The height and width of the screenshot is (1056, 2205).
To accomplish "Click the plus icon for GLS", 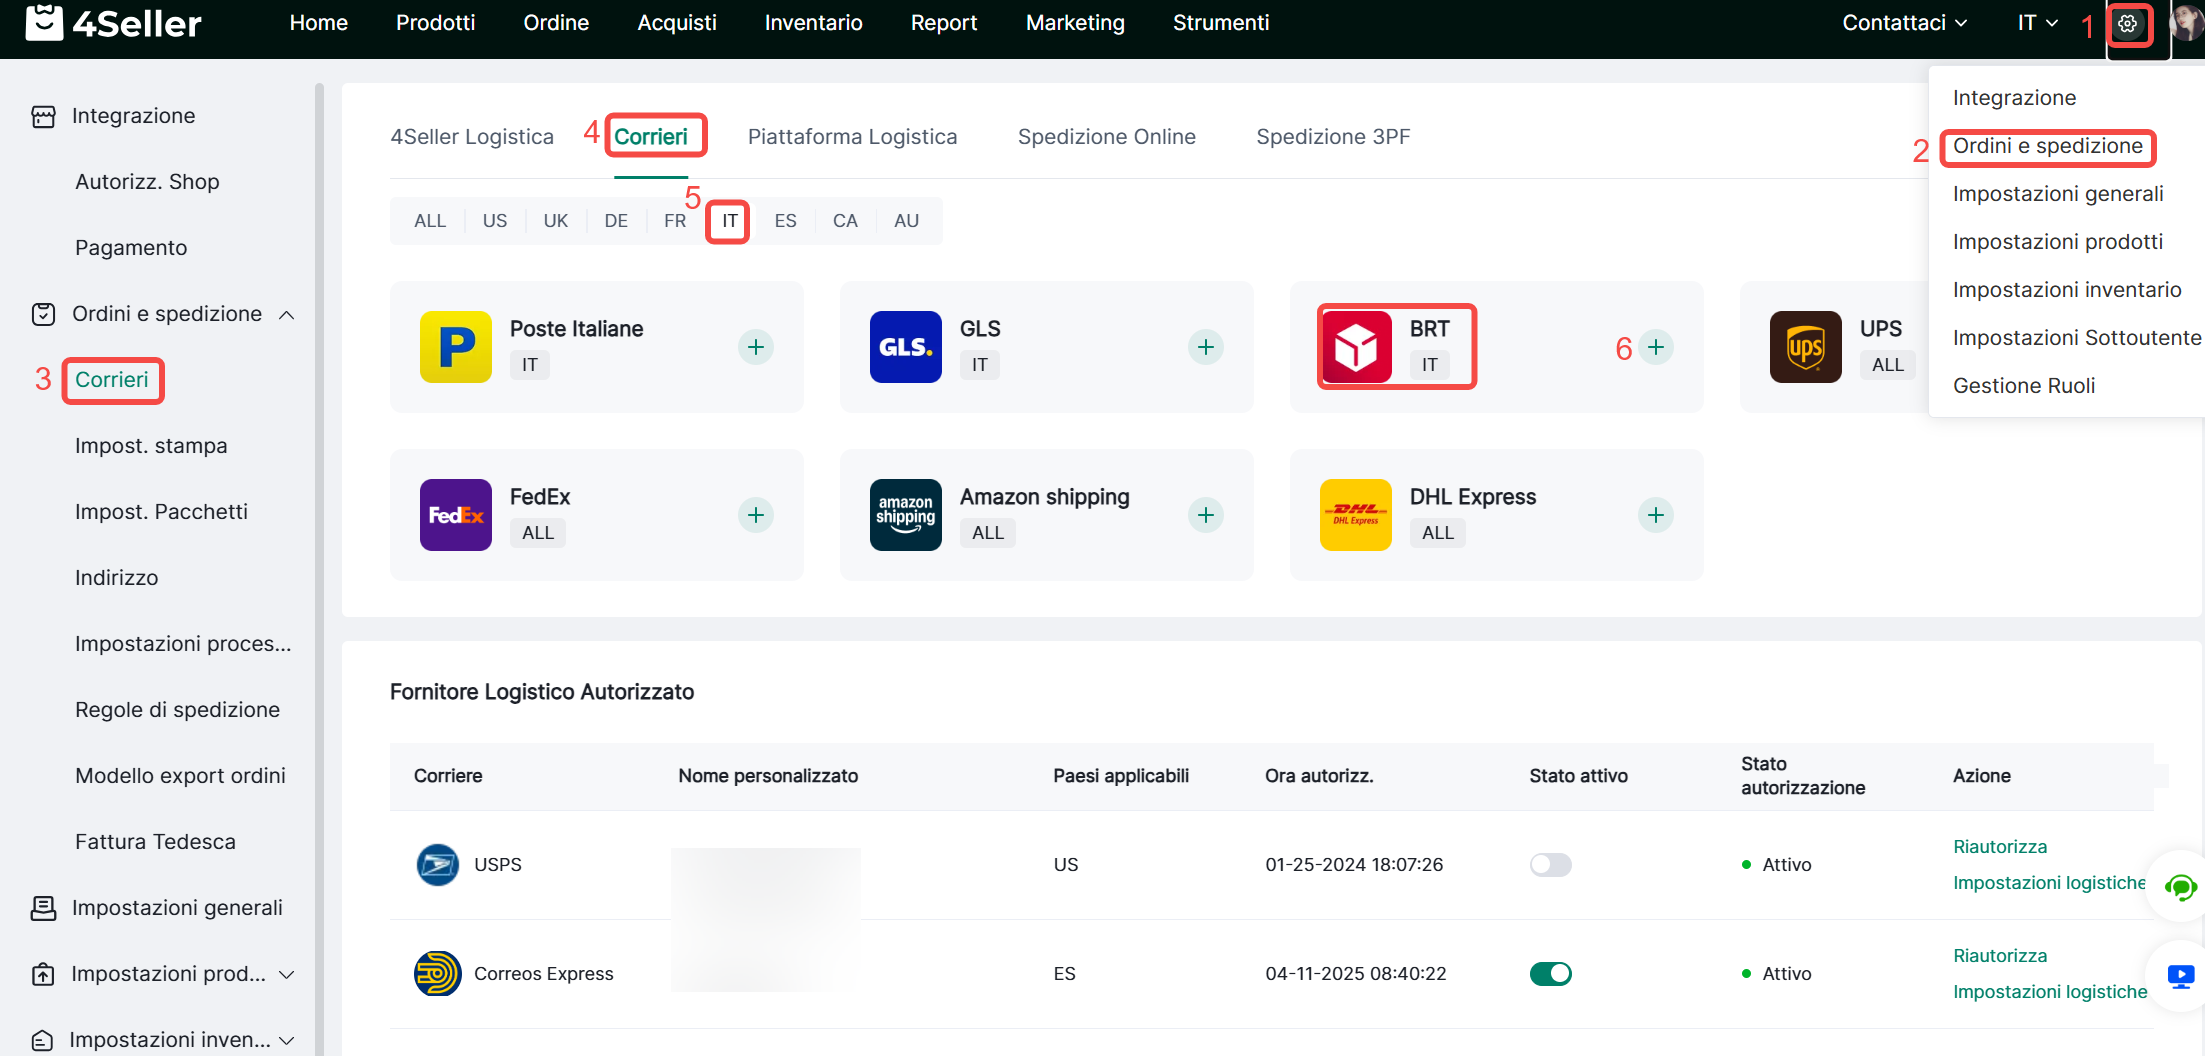I will click(1206, 347).
